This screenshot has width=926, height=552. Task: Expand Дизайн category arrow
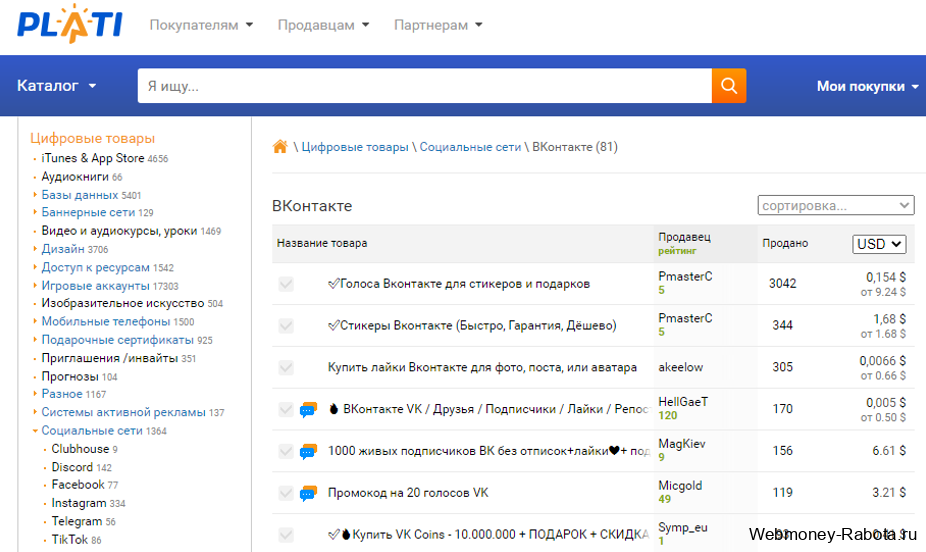[35, 249]
